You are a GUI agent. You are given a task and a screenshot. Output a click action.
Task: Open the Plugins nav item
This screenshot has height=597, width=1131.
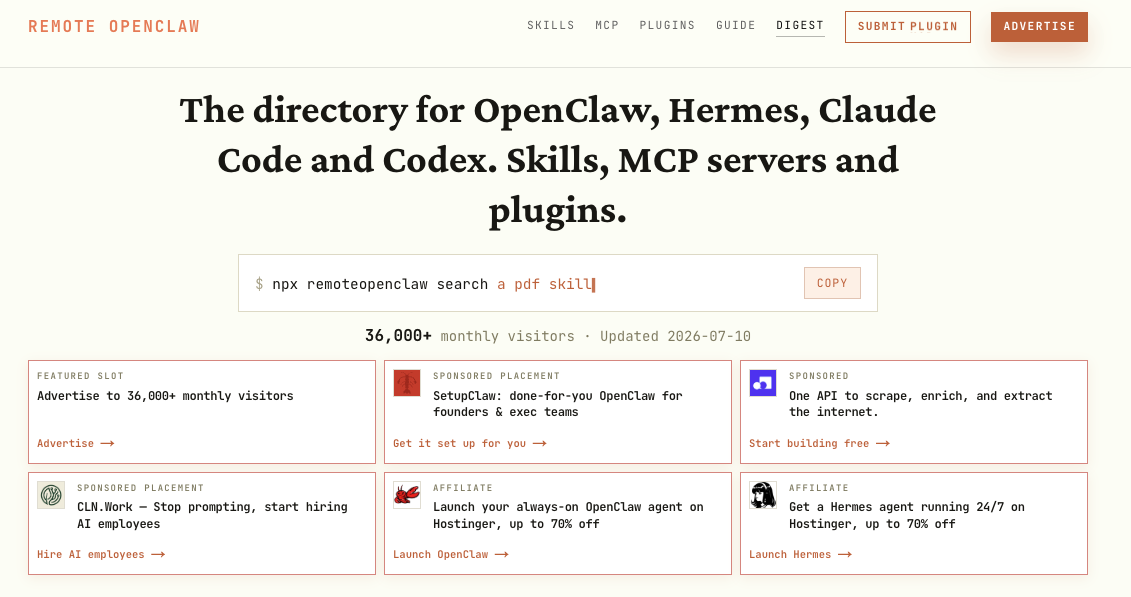667,25
